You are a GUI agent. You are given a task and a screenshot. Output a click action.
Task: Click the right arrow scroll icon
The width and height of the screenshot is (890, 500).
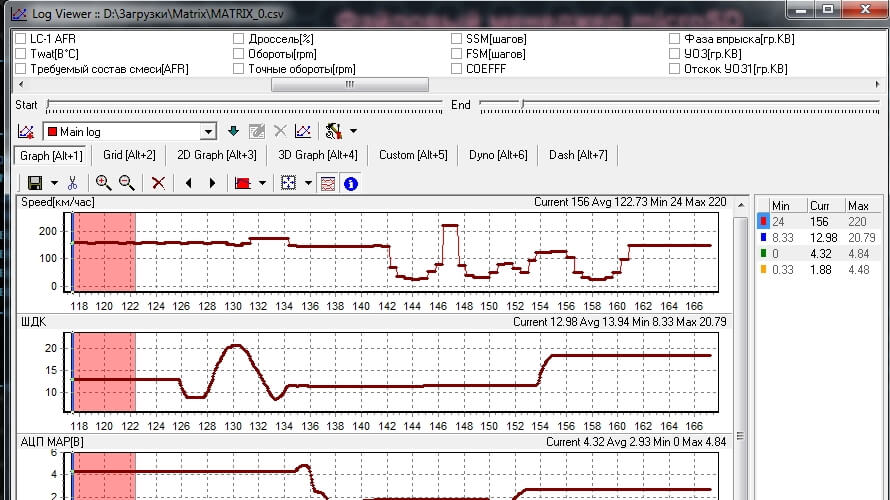coord(212,183)
